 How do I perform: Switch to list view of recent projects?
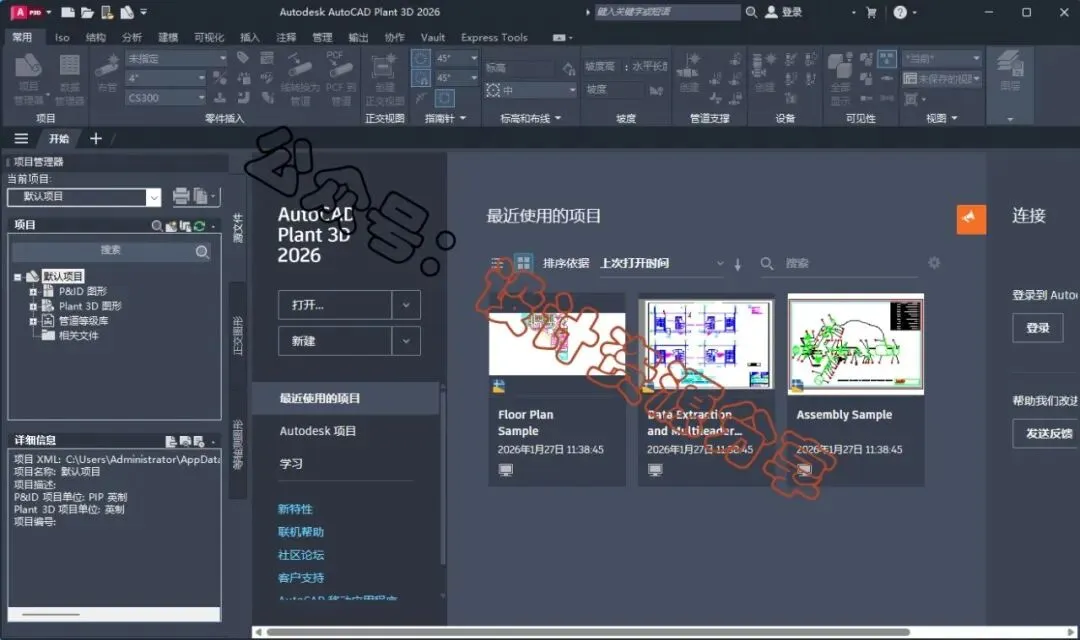[x=497, y=263]
